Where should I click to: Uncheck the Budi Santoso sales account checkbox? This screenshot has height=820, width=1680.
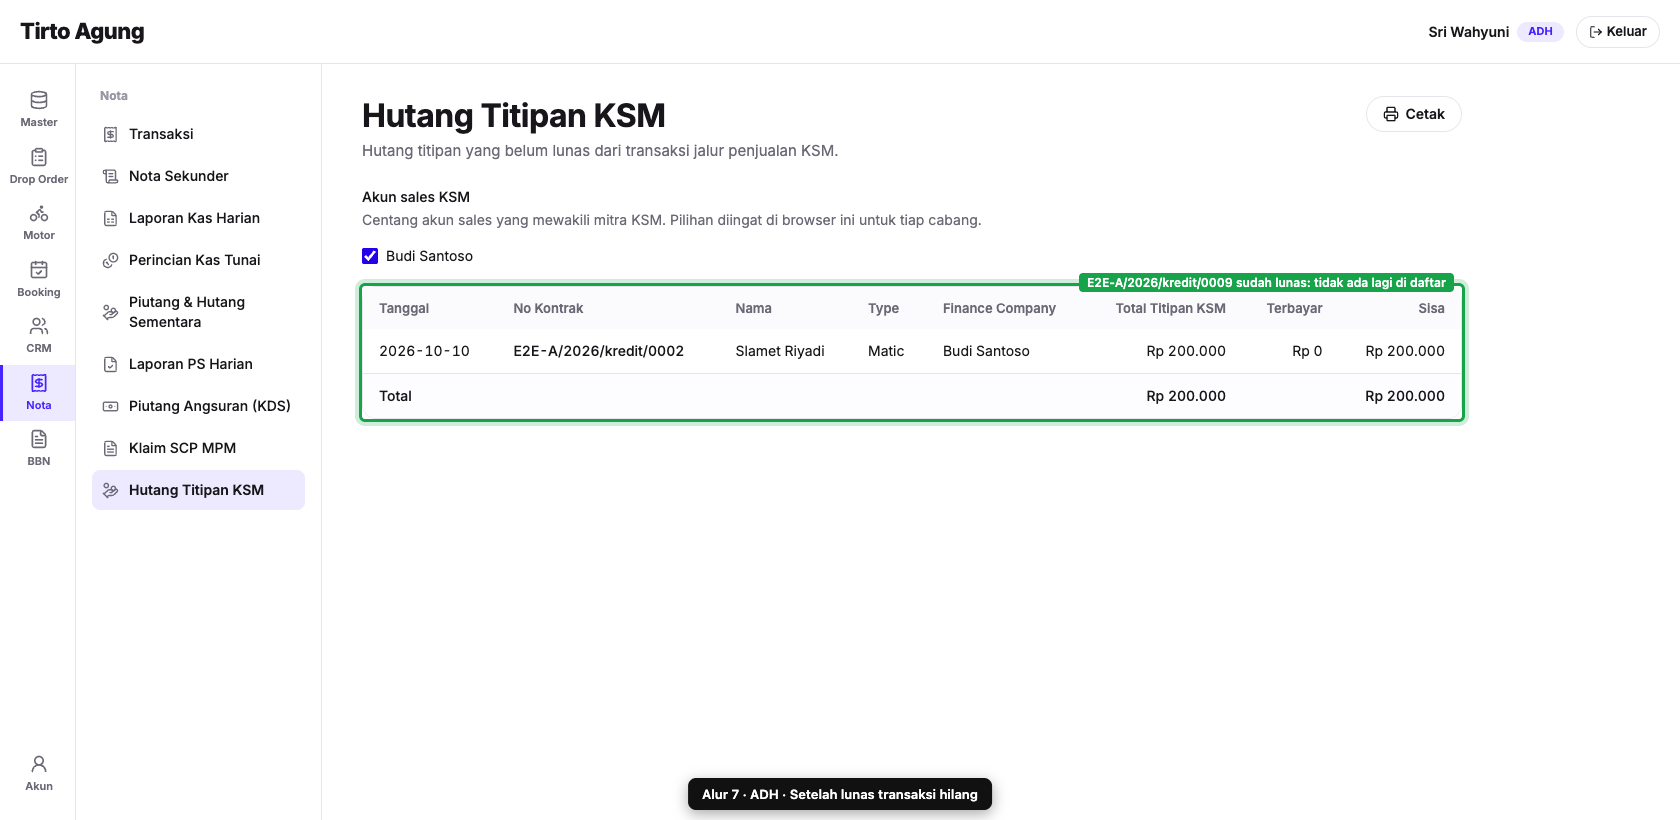[370, 256]
